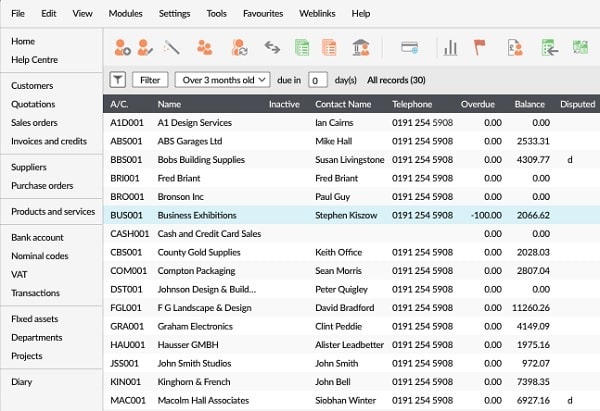
Task: Open Diary in sidebar
Action: 21,382
